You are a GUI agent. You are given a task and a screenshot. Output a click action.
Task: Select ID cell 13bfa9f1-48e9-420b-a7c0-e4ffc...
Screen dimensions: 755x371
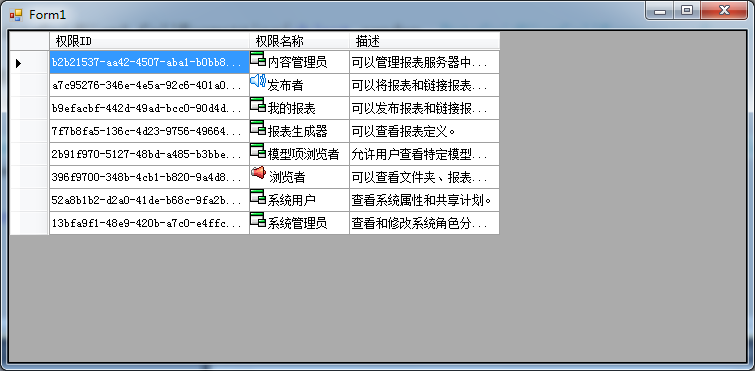[x=149, y=224]
